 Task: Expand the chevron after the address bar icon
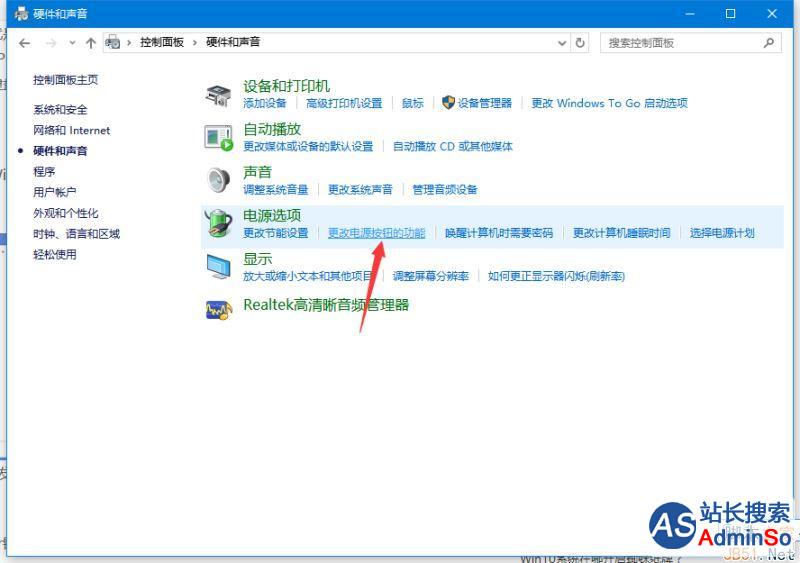tap(129, 42)
